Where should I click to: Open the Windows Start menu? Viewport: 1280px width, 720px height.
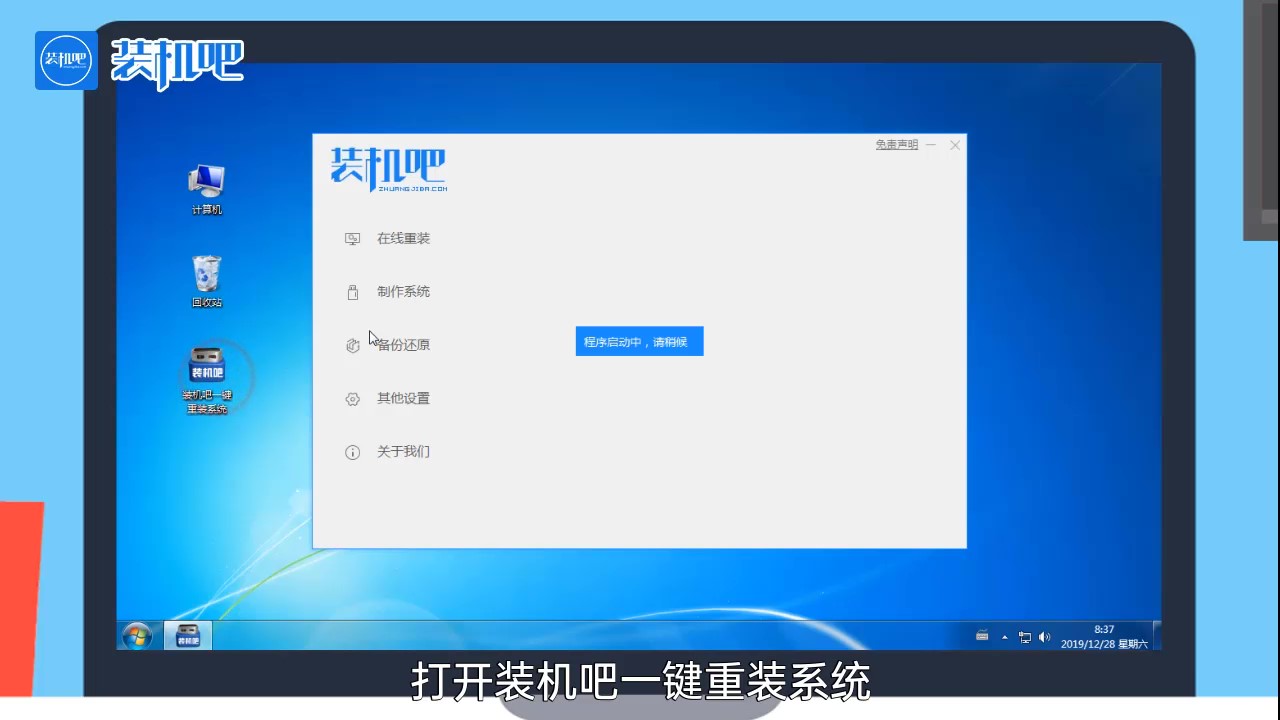point(135,636)
